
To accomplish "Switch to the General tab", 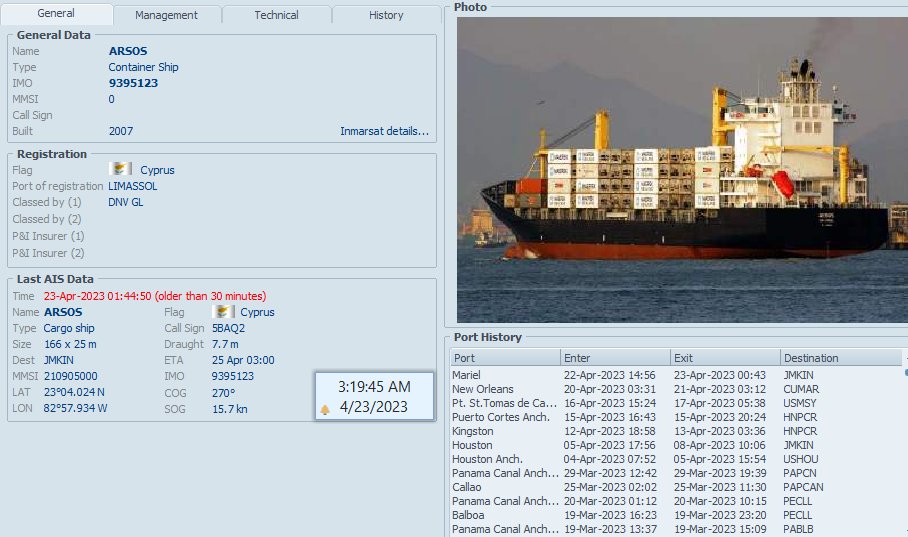I will [56, 13].
